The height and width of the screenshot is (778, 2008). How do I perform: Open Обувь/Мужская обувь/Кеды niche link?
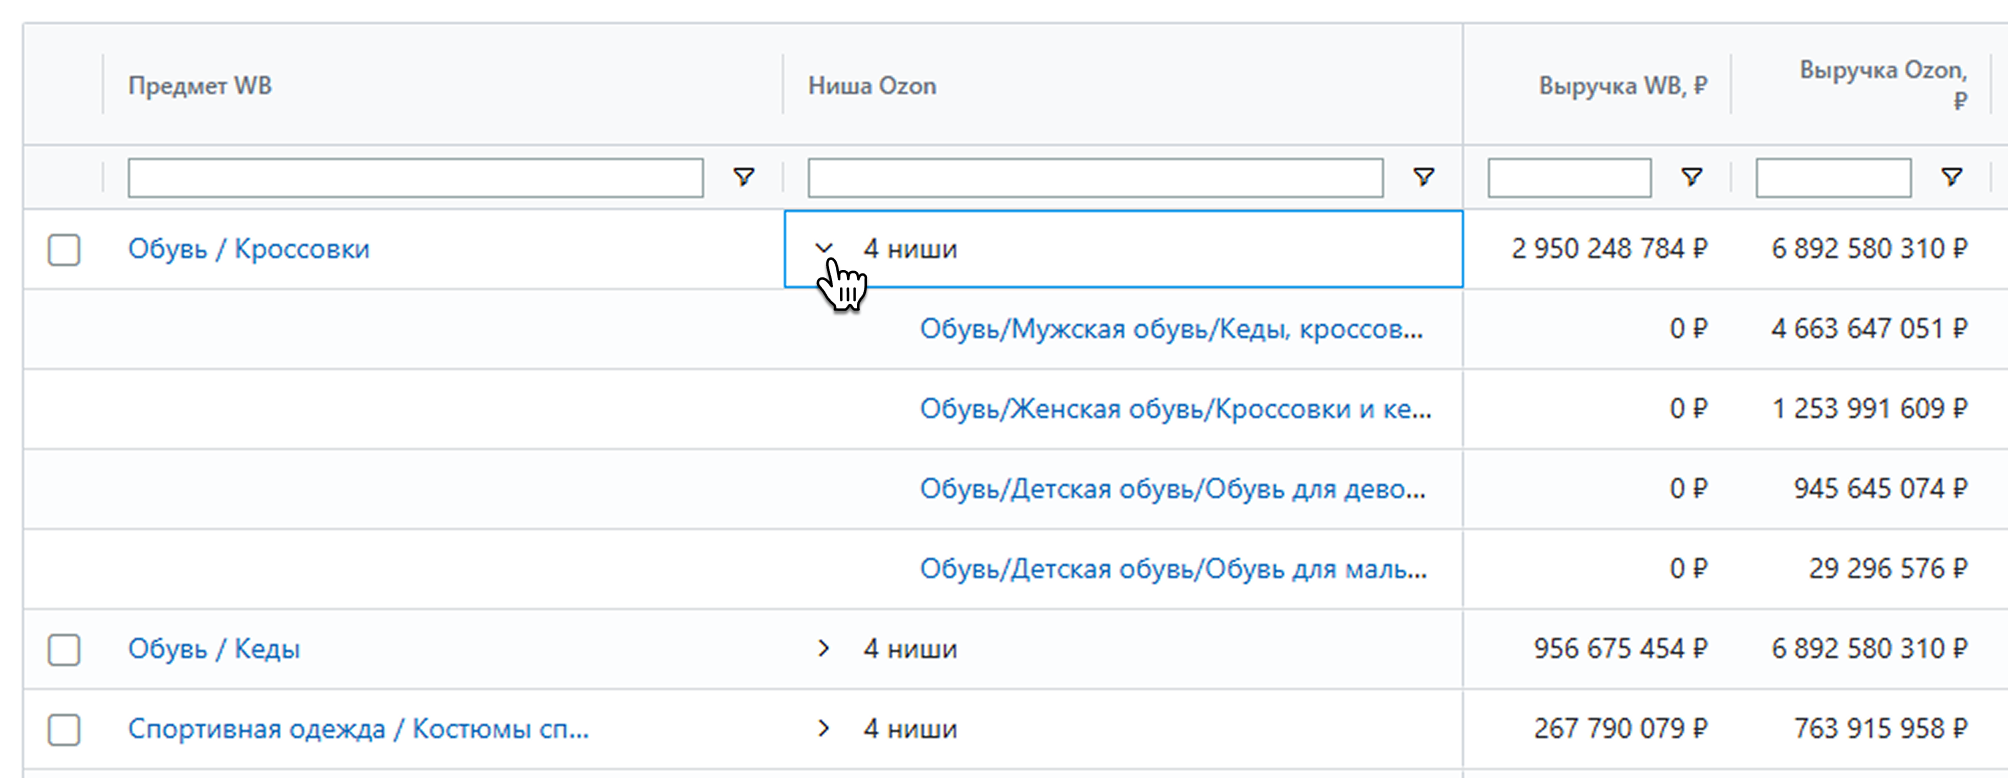coord(1170,329)
